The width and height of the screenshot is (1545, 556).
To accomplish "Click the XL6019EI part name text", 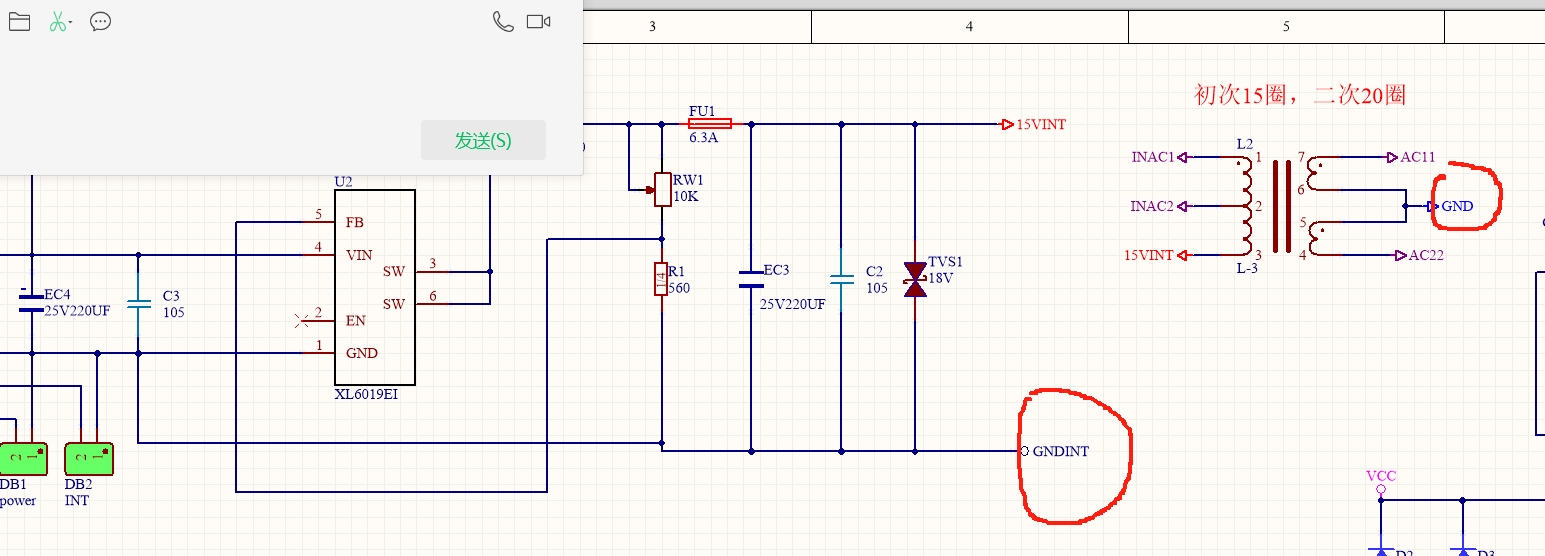I will tap(366, 395).
